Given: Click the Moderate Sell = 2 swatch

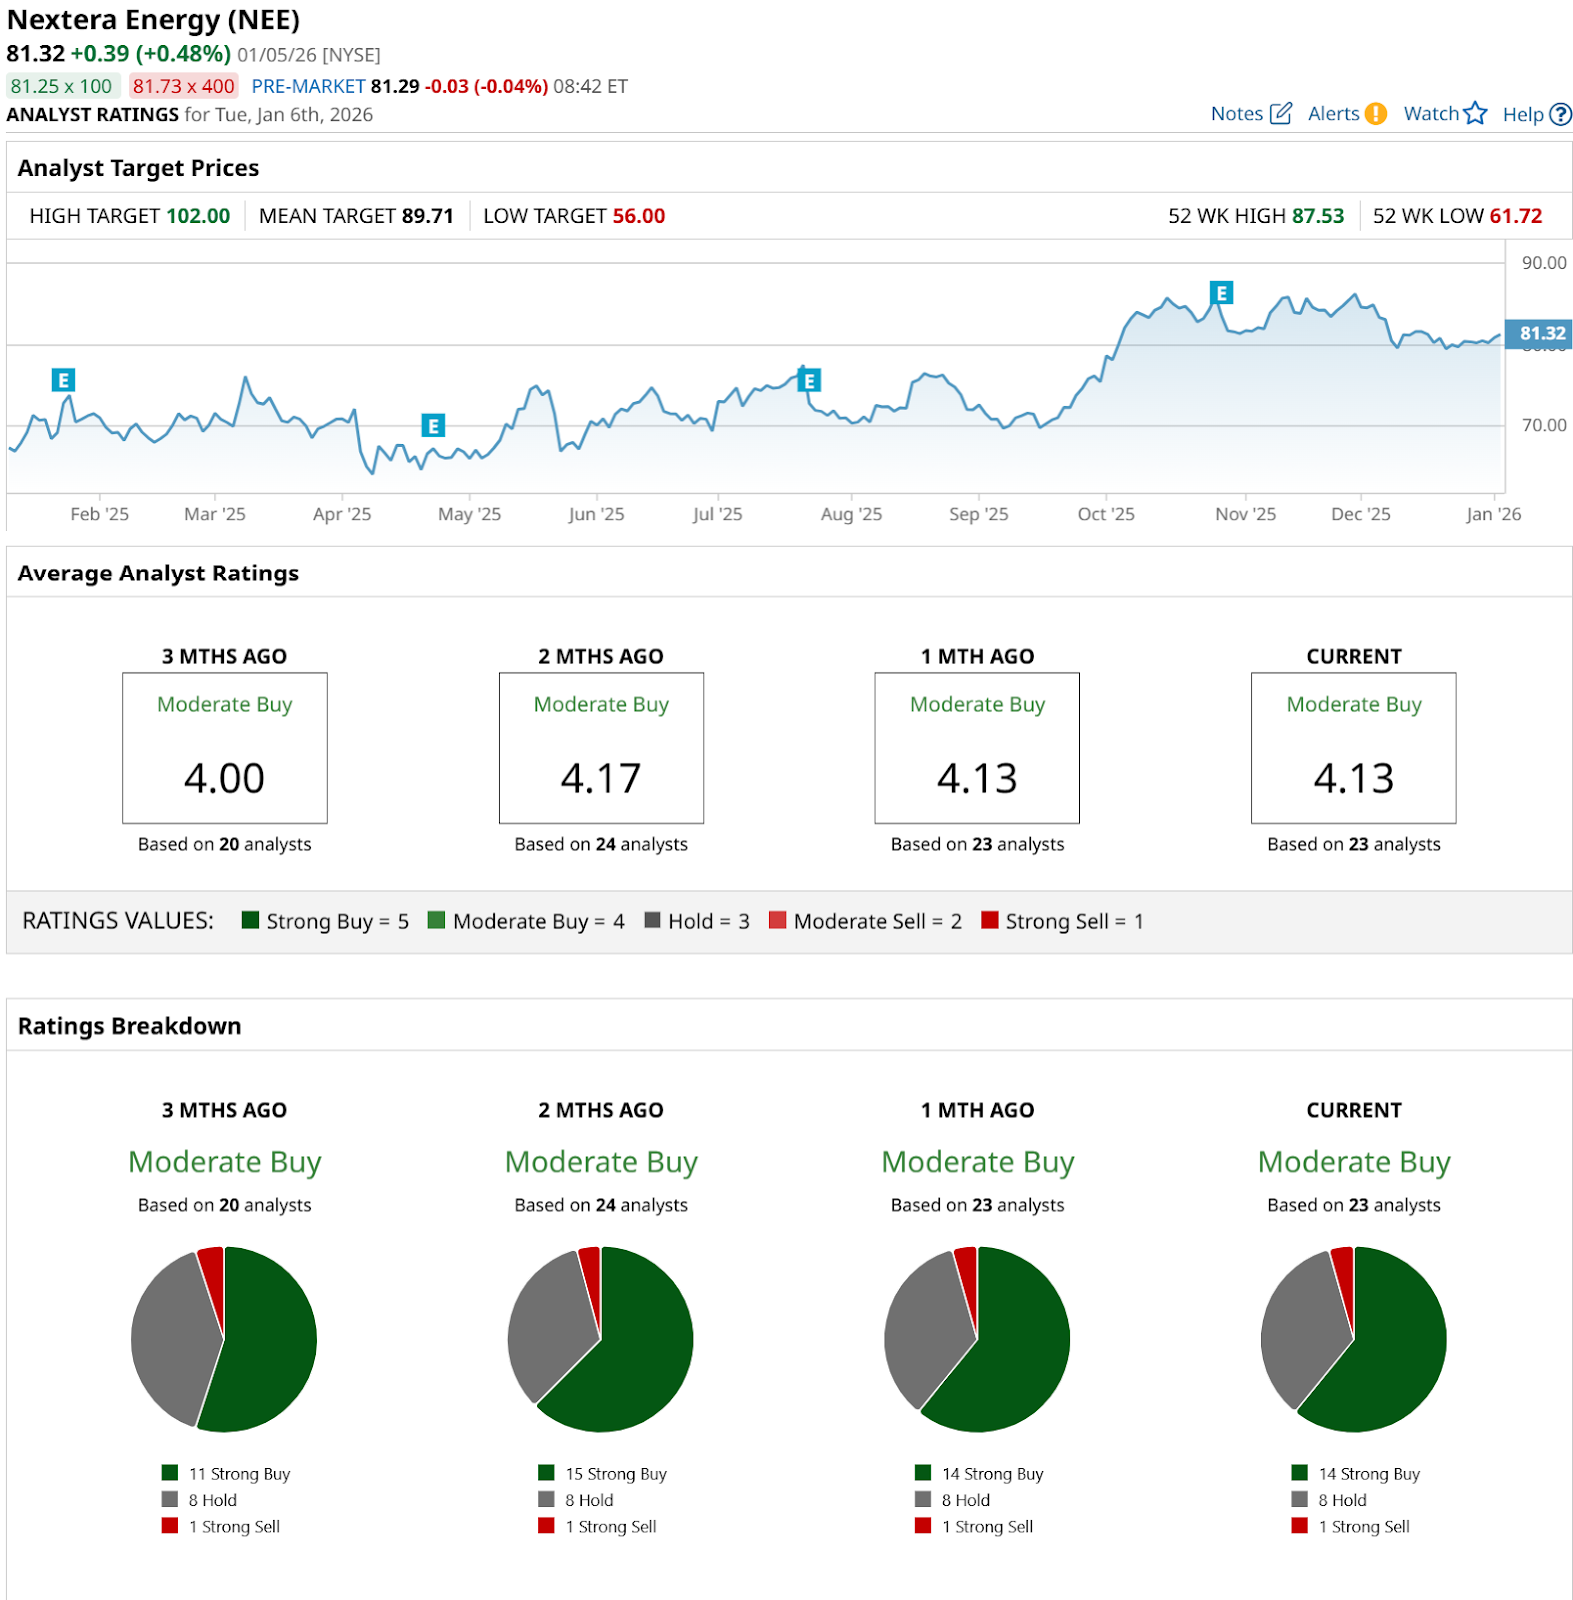Looking at the screenshot, I should (777, 920).
